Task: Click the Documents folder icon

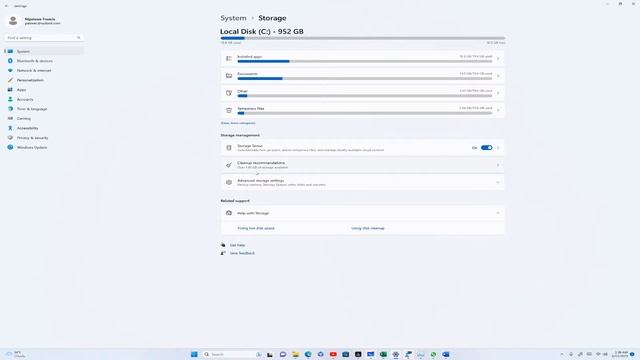Action: click(229, 76)
